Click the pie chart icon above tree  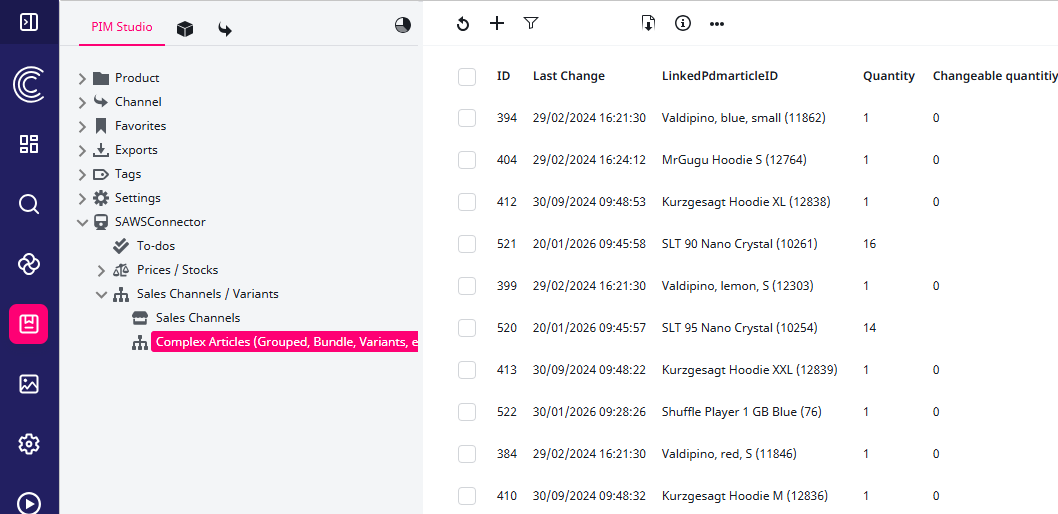(403, 26)
